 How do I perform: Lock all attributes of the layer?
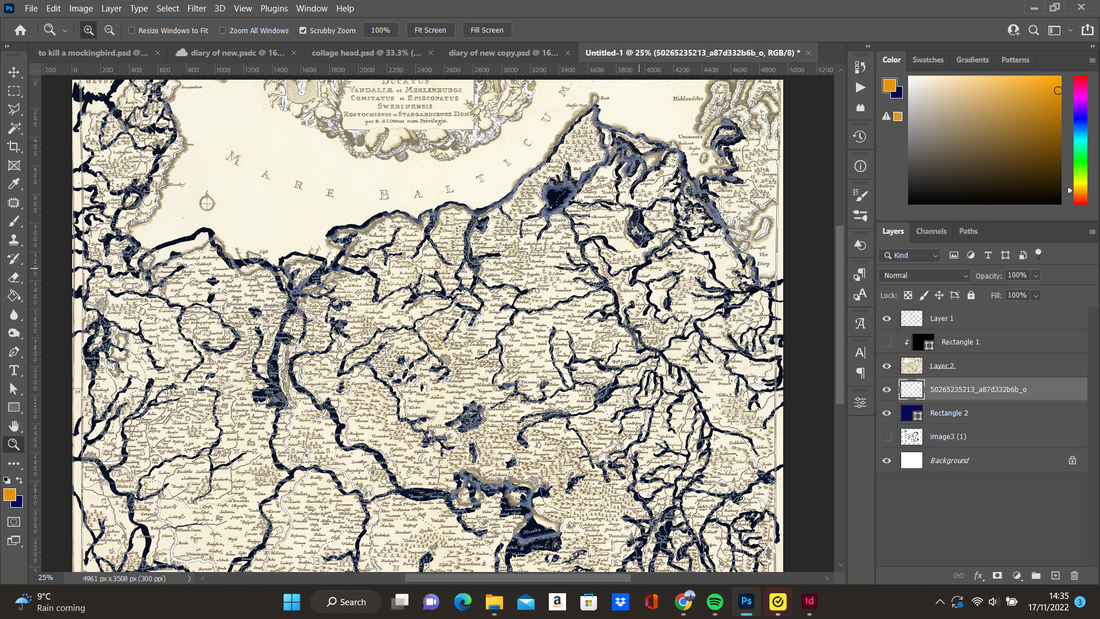tap(971, 295)
